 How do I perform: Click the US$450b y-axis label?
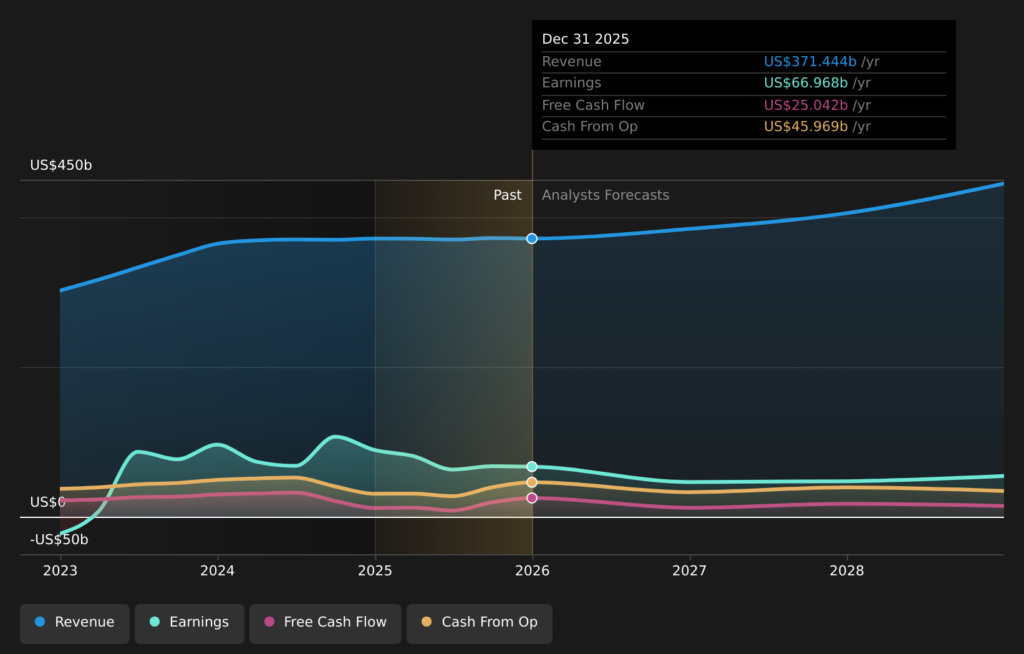61,165
